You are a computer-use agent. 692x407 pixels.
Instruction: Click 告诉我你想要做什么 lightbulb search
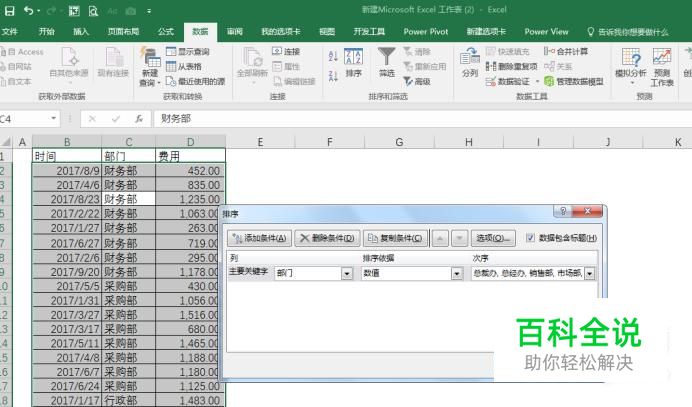pyautogui.click(x=628, y=32)
